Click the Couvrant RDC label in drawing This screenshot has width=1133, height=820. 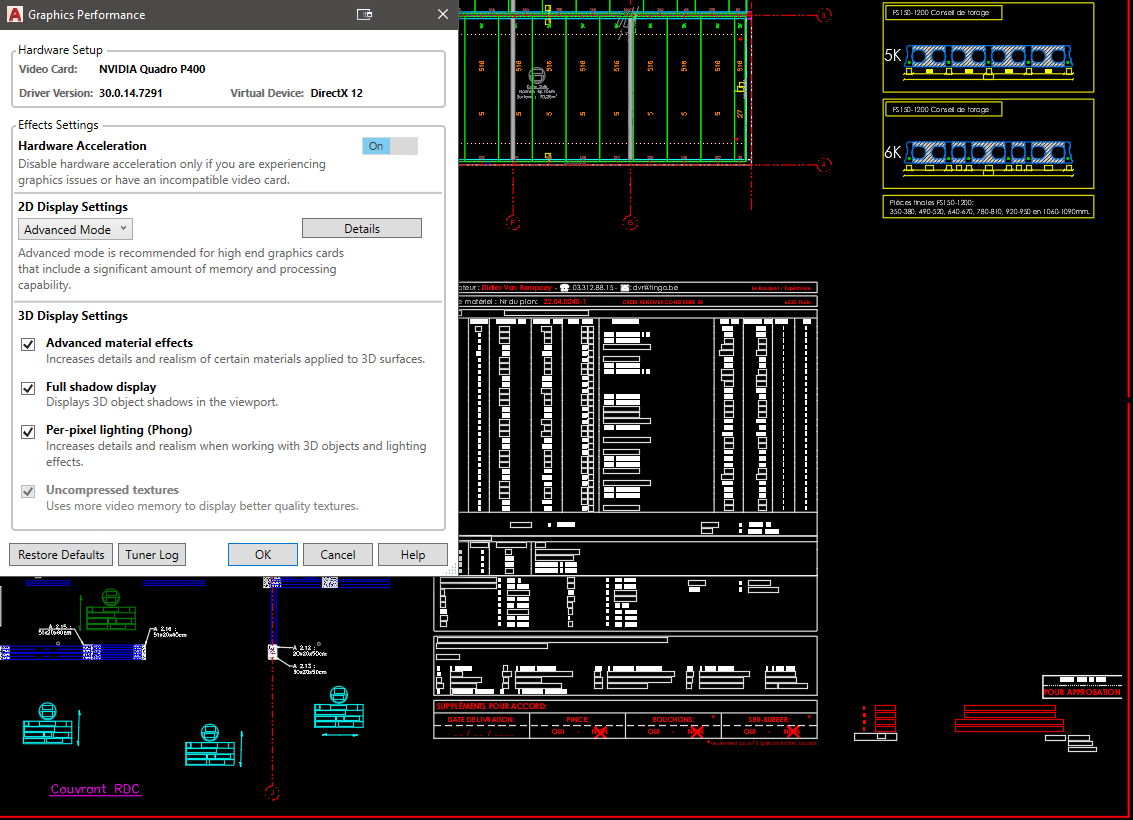tap(95, 789)
